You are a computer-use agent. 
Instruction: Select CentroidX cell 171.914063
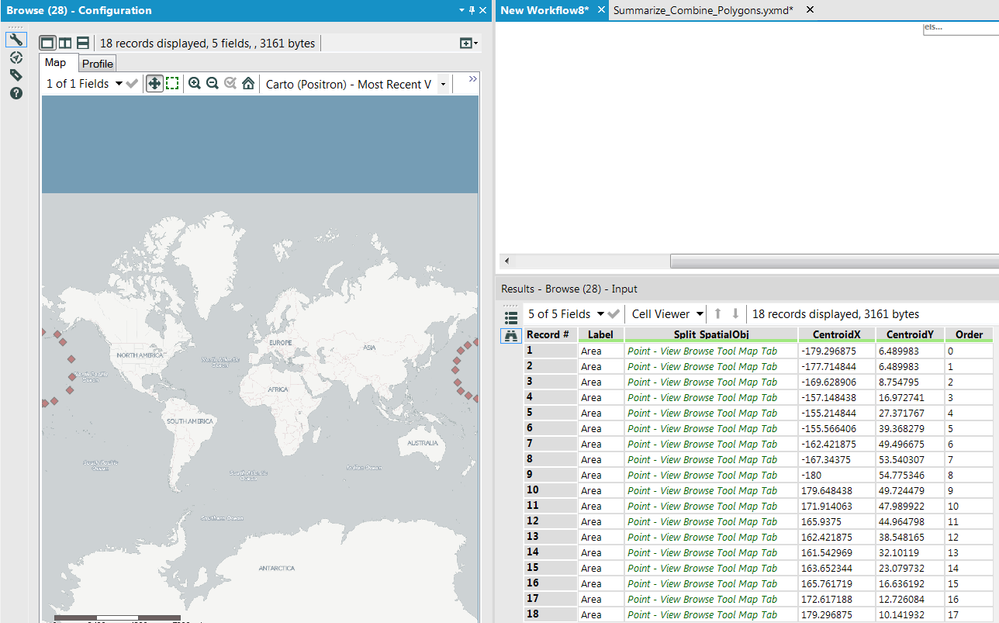(x=837, y=506)
